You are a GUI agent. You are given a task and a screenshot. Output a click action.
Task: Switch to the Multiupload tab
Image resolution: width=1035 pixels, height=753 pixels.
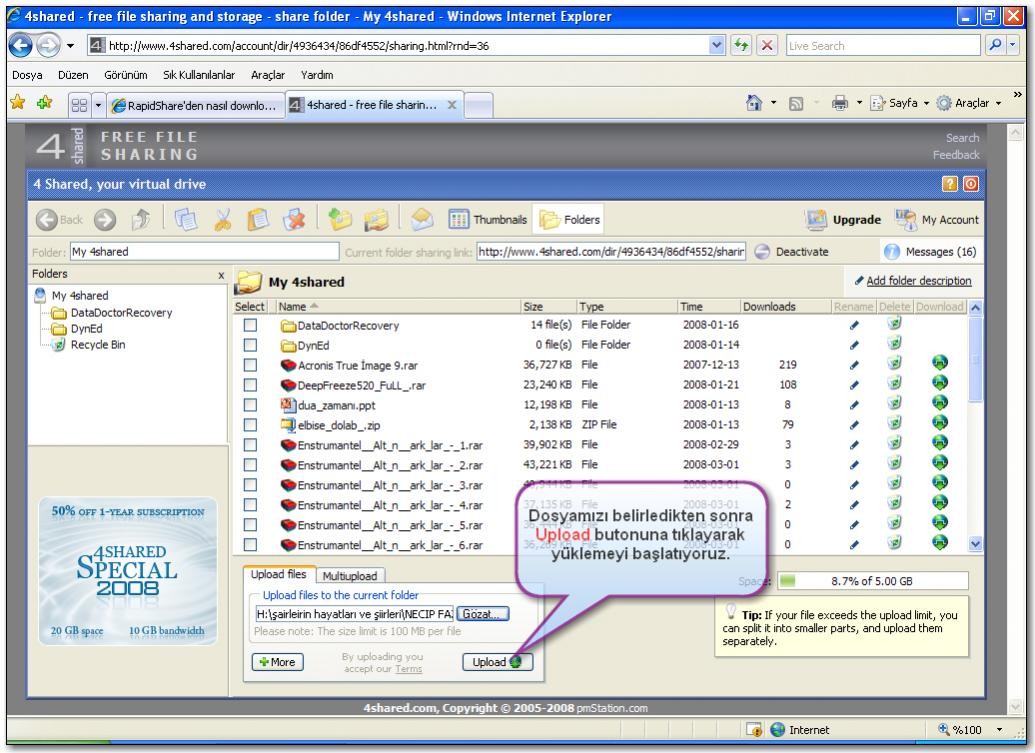tap(347, 576)
